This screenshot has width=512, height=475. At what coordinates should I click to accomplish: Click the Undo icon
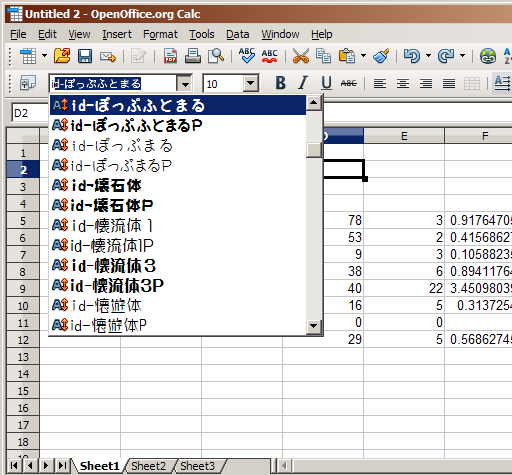pyautogui.click(x=412, y=56)
